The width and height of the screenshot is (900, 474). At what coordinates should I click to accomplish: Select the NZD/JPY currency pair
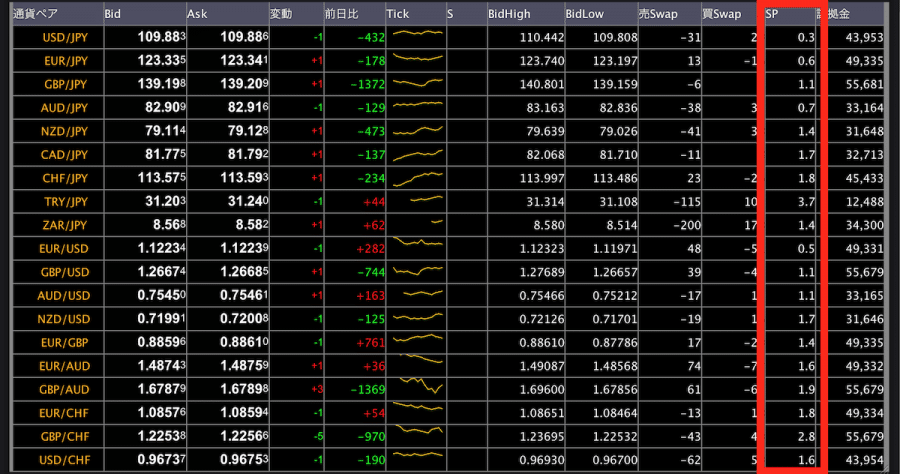[64, 131]
